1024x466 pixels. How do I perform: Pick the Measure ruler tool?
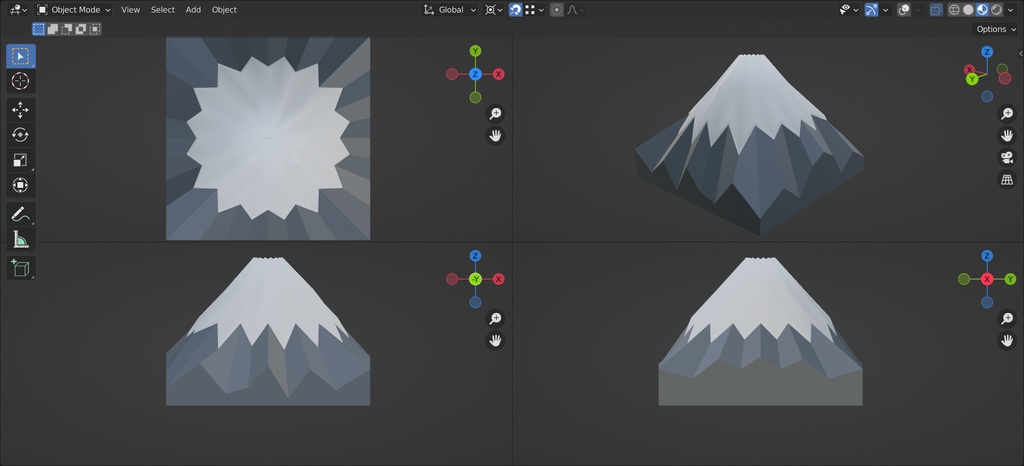click(x=21, y=240)
